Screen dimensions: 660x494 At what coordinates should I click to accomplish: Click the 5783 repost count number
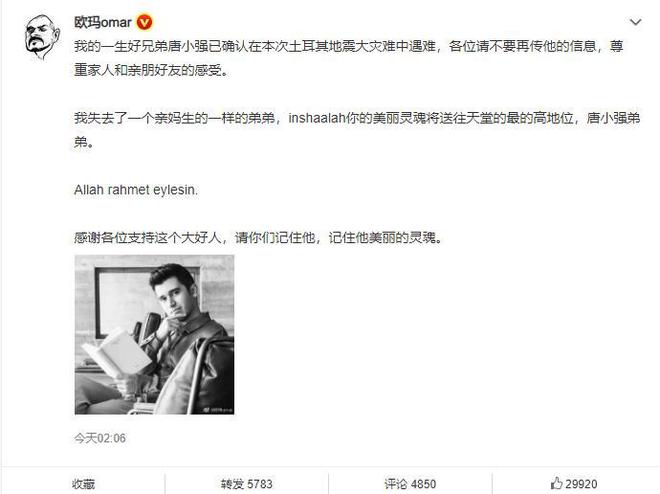click(x=260, y=483)
